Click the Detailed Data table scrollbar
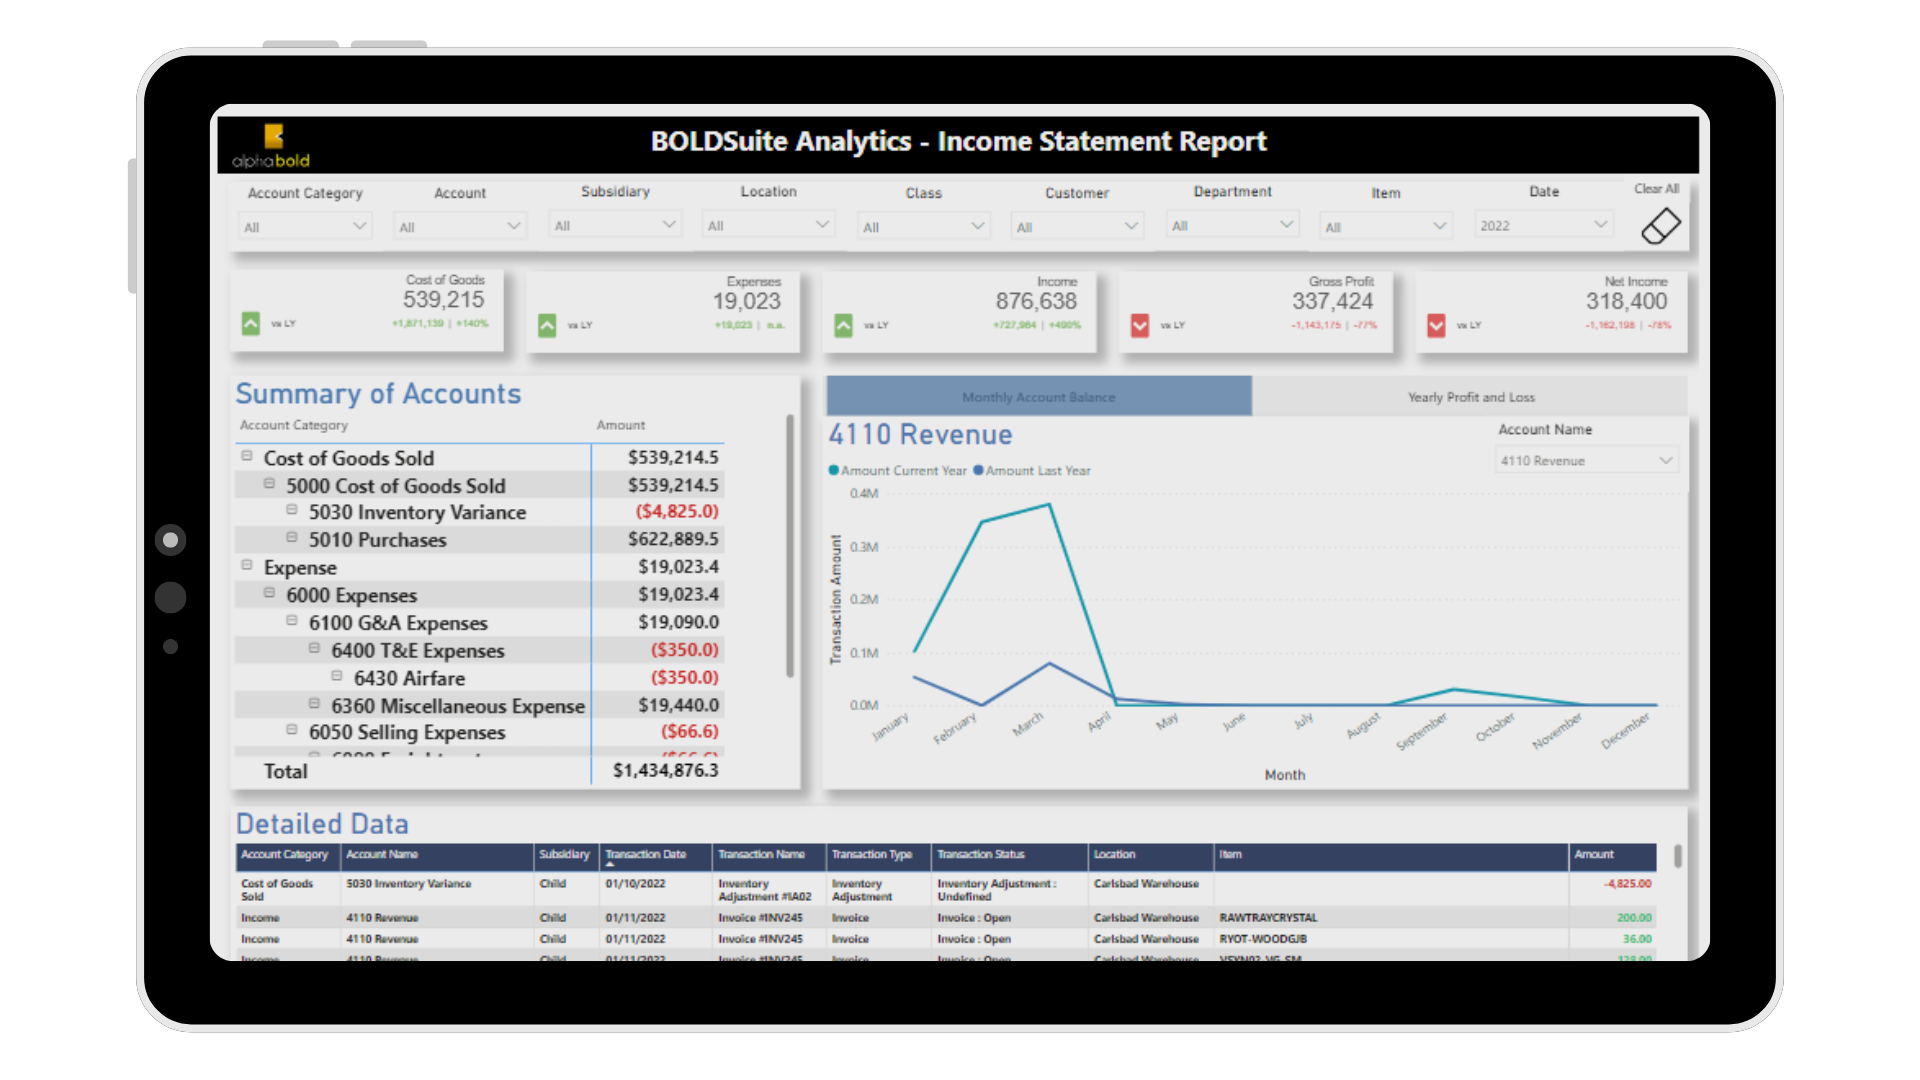1920x1080 pixels. pyautogui.click(x=1677, y=856)
